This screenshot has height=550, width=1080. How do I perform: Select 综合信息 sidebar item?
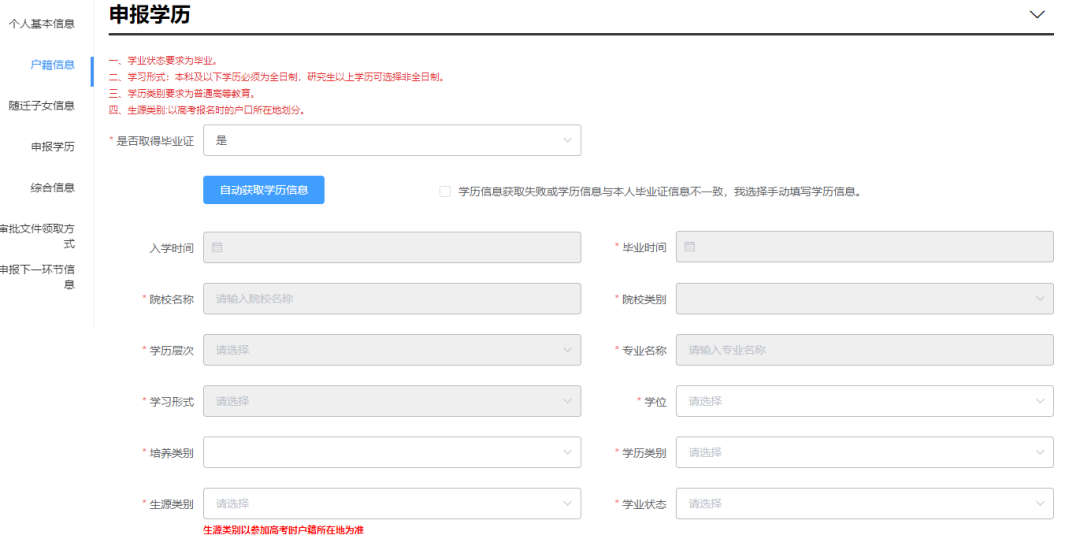point(52,187)
